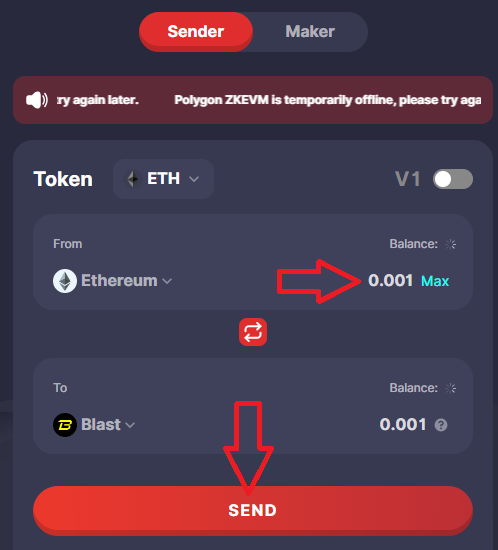Screen dimensions: 498x550
Task: Toggle the V1 switch
Action: [x=453, y=179]
